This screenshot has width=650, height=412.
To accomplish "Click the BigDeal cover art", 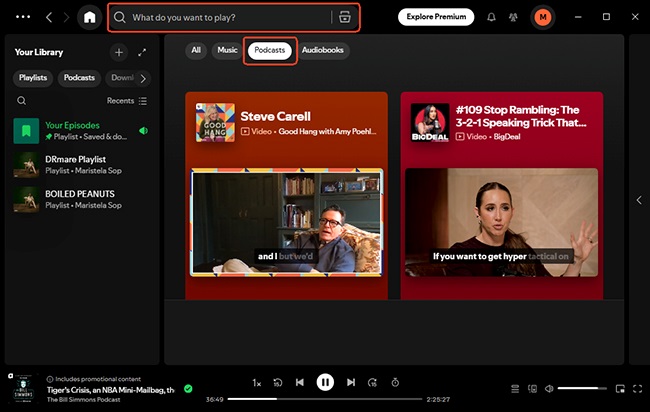I will pyautogui.click(x=430, y=123).
